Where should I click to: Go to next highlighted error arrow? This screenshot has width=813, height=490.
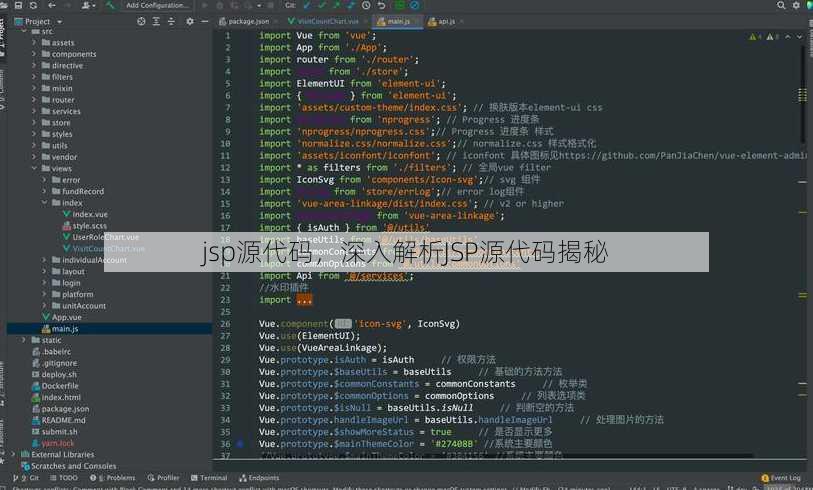(x=799, y=37)
